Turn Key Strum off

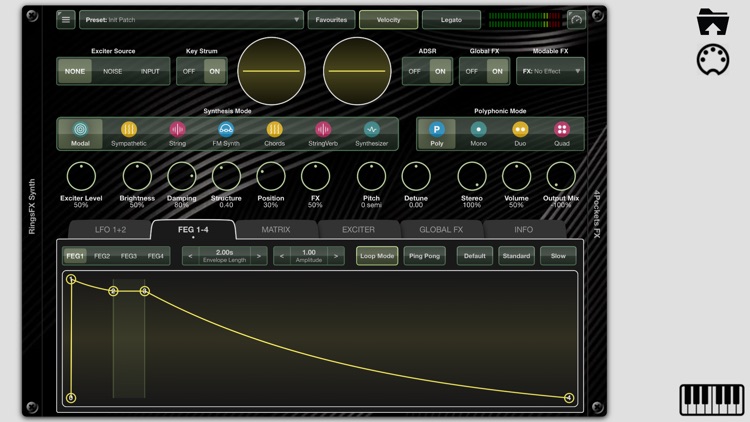[x=189, y=71]
